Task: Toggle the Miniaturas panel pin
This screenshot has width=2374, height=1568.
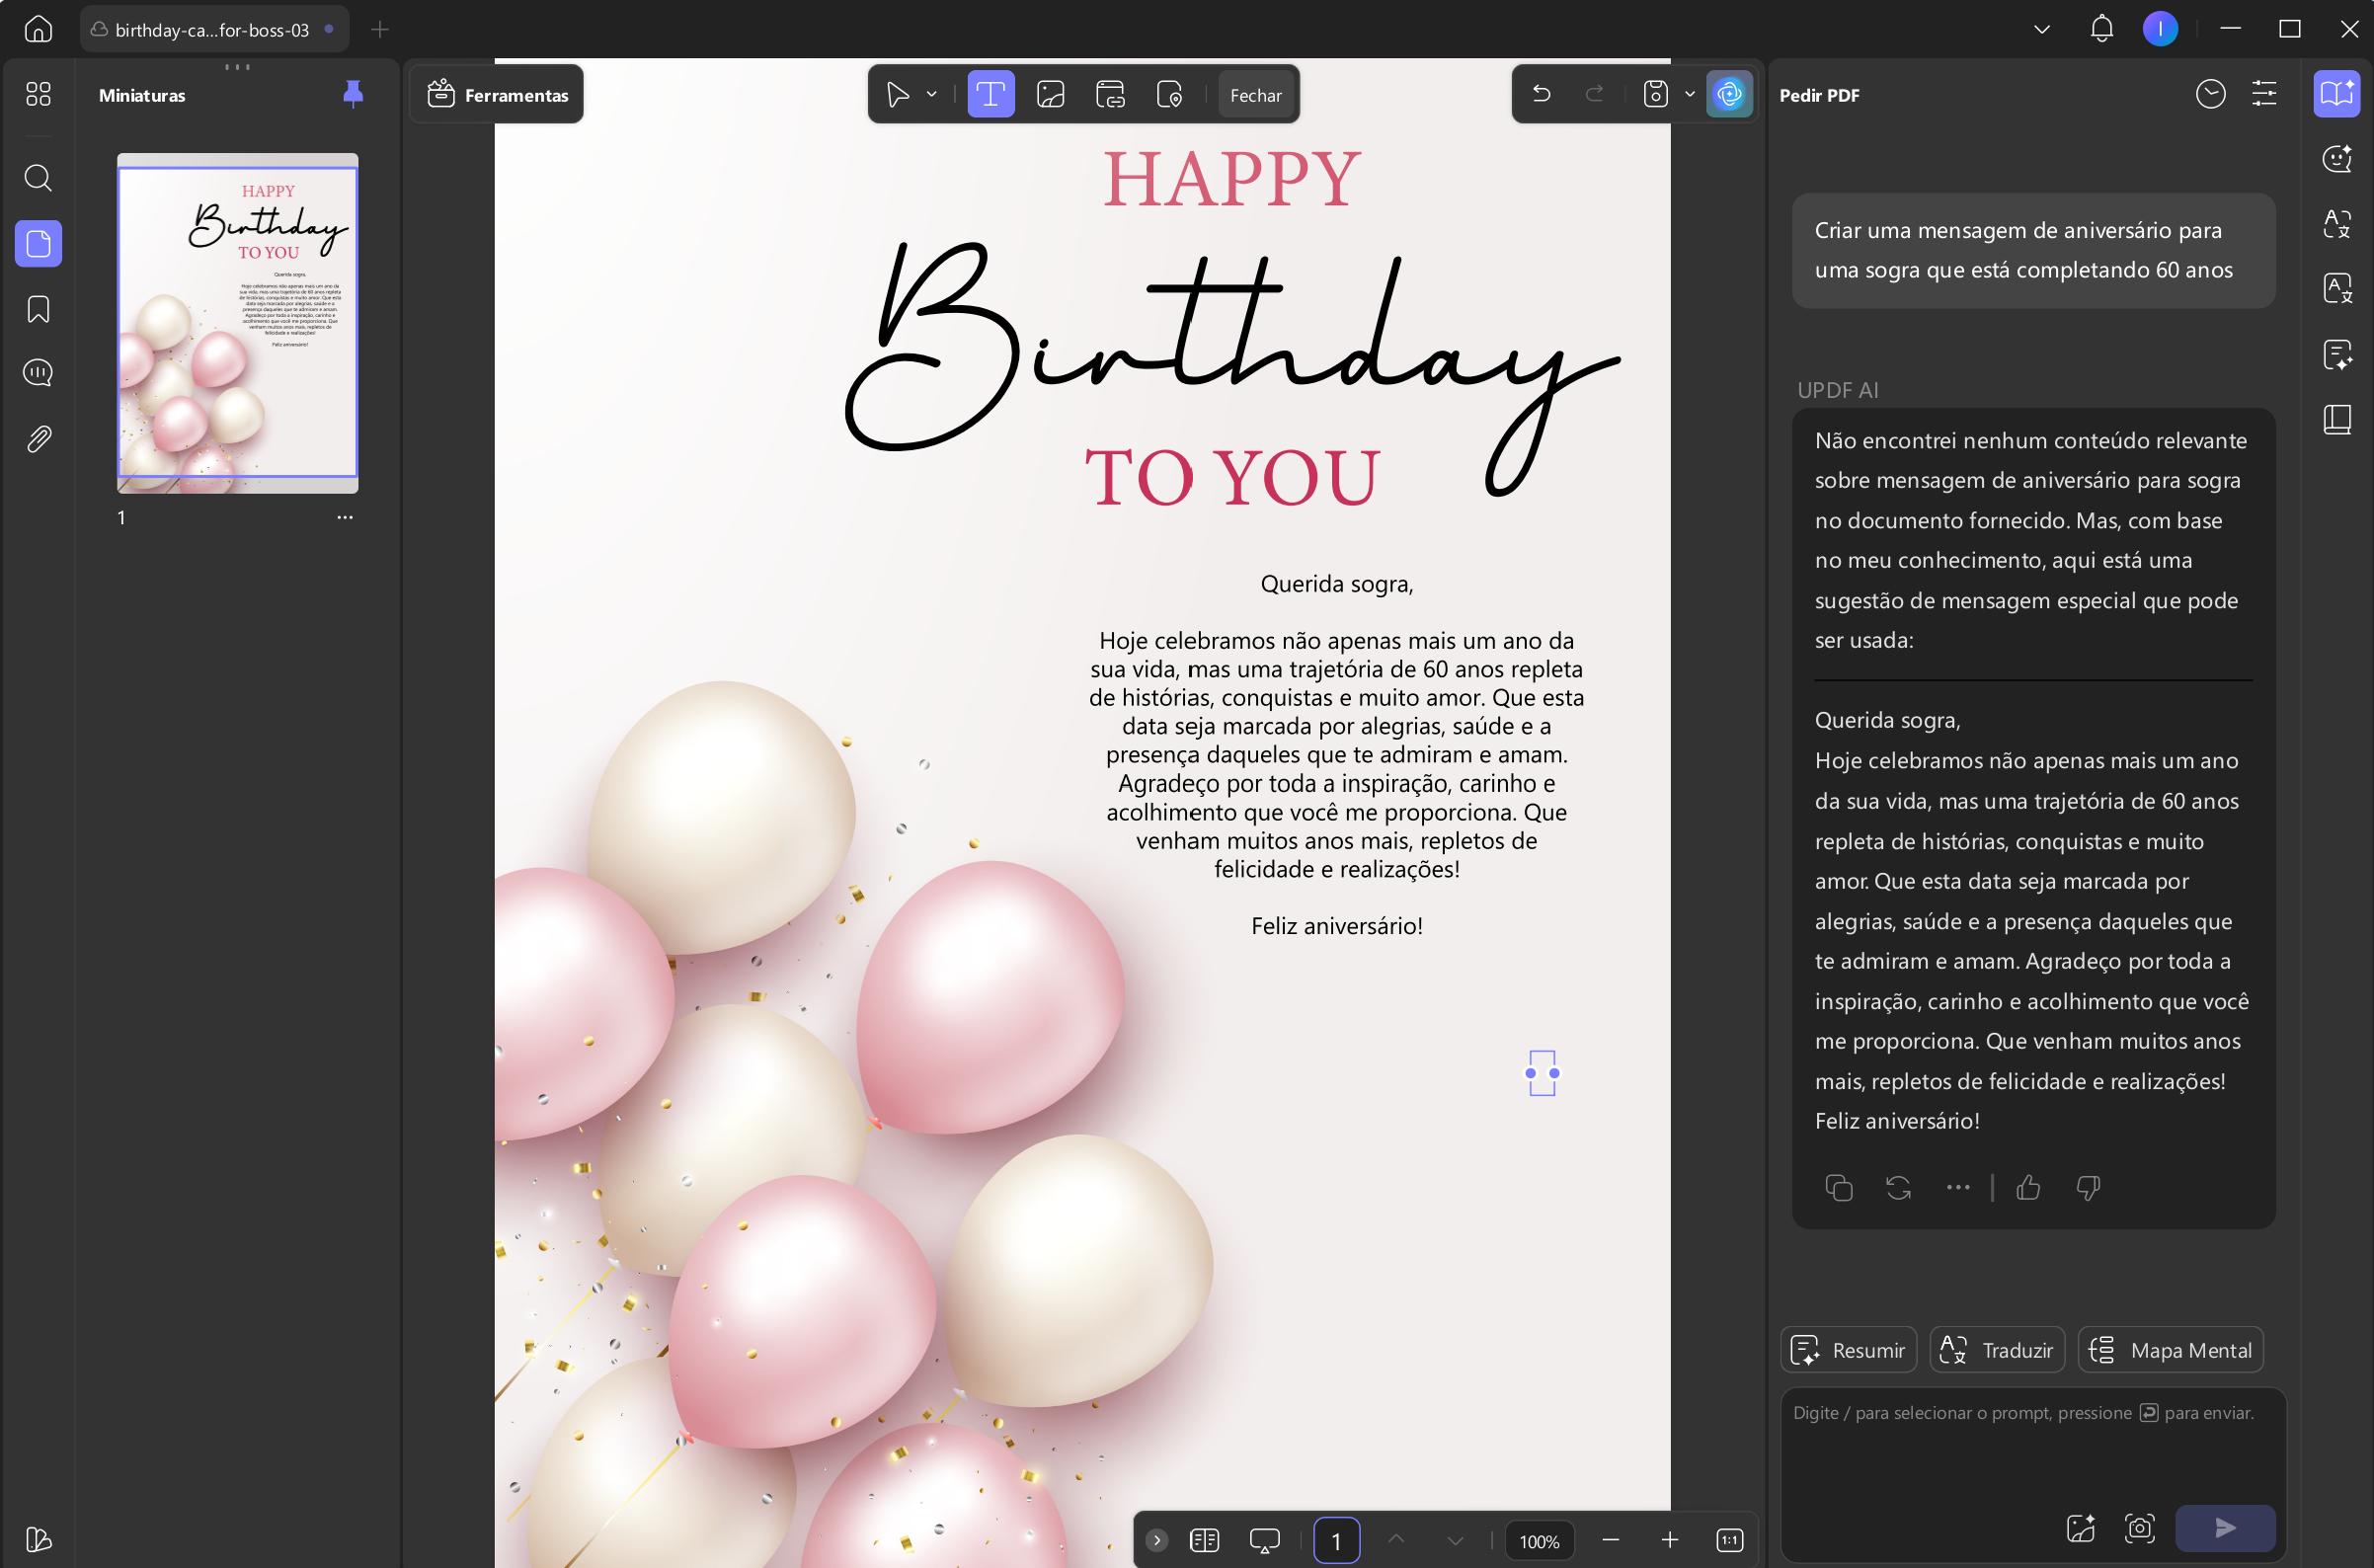Action: point(353,94)
